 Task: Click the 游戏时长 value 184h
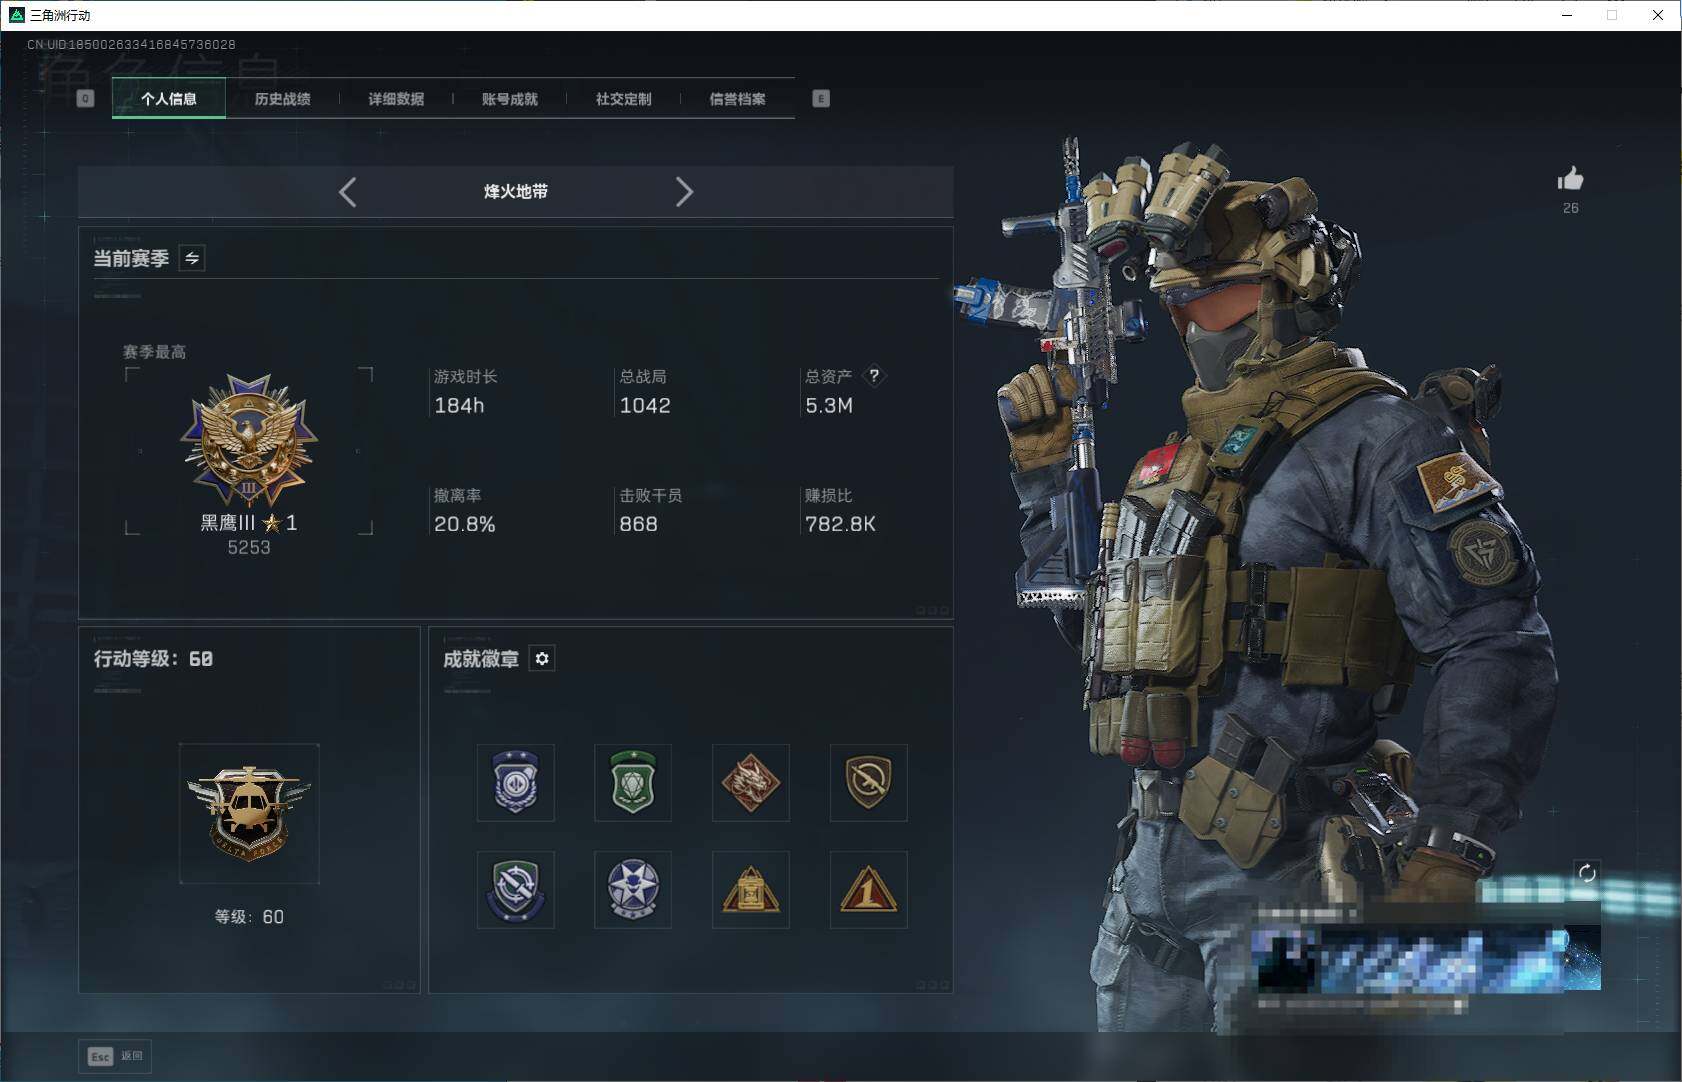459,405
